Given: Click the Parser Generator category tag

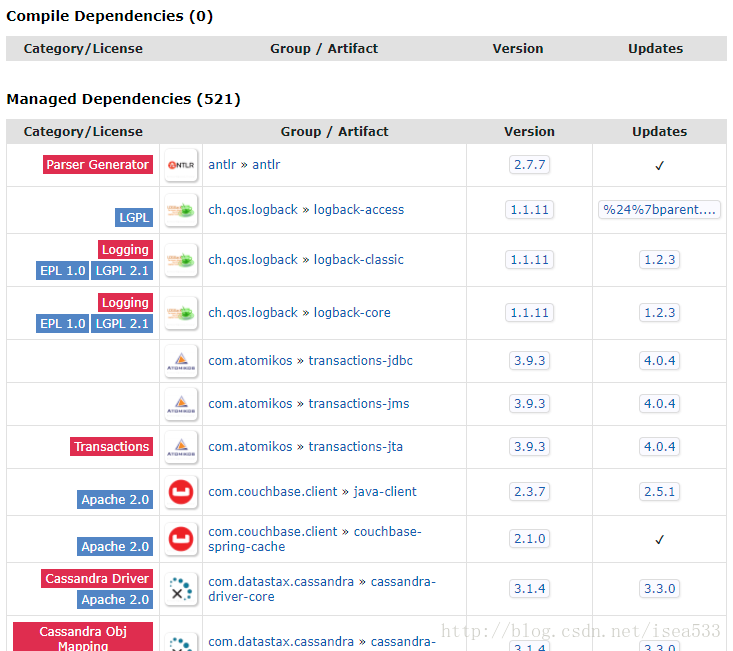Looking at the screenshot, I should coord(98,165).
